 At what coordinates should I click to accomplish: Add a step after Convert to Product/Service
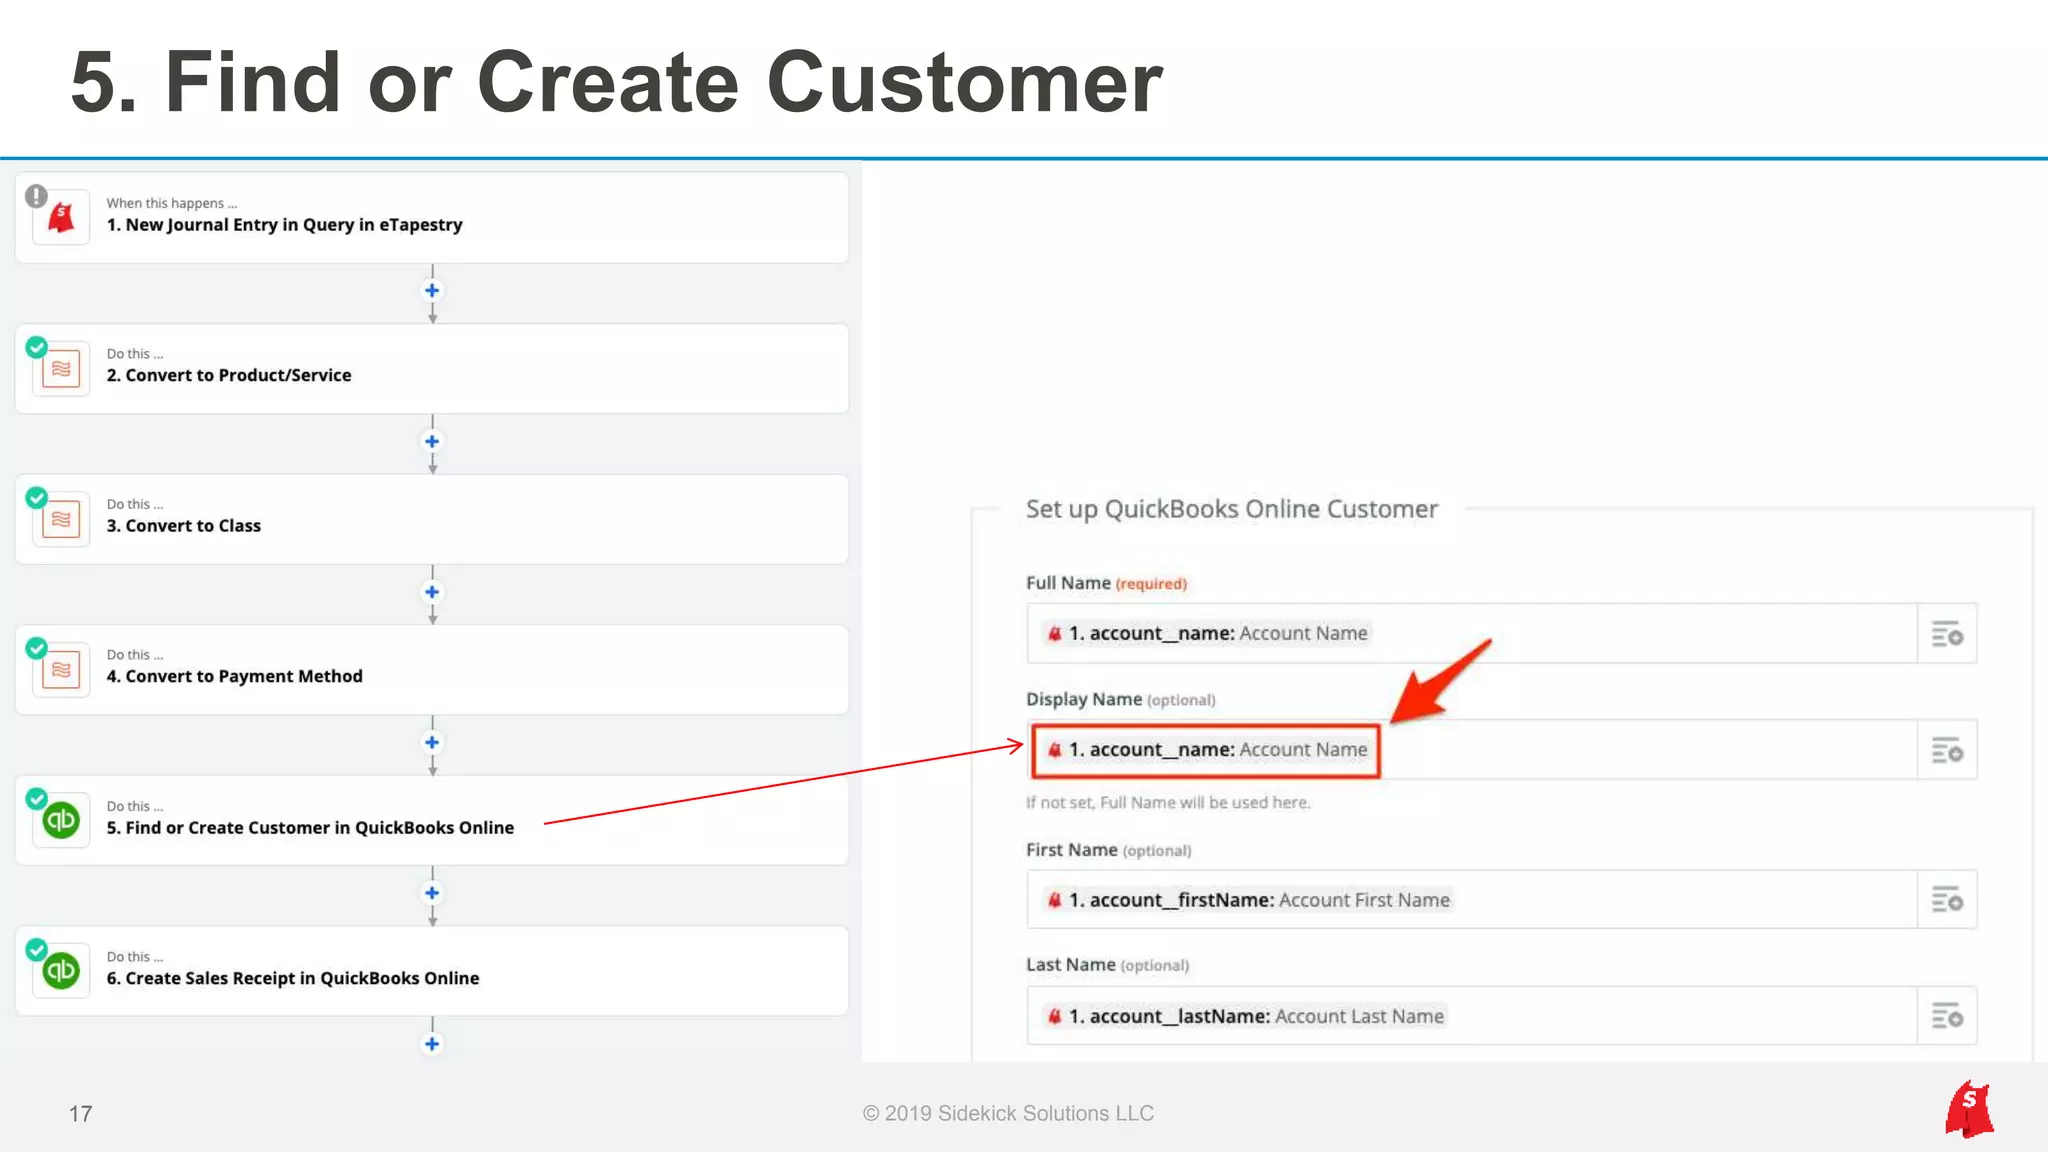[x=432, y=441]
